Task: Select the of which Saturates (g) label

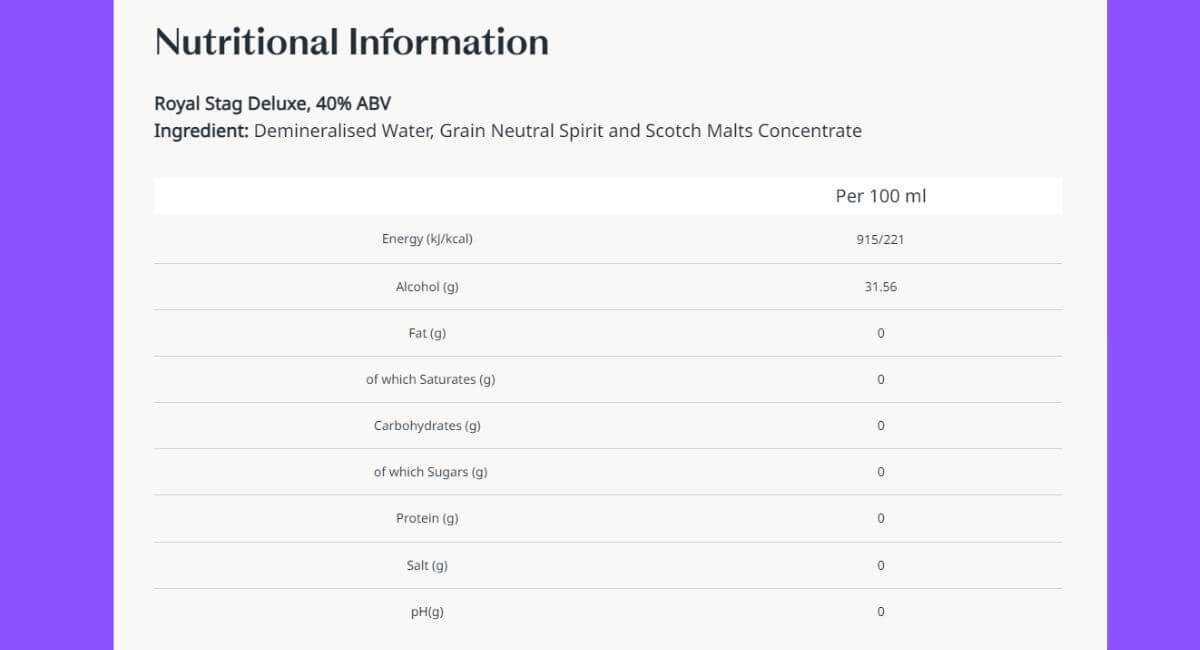Action: pos(430,380)
